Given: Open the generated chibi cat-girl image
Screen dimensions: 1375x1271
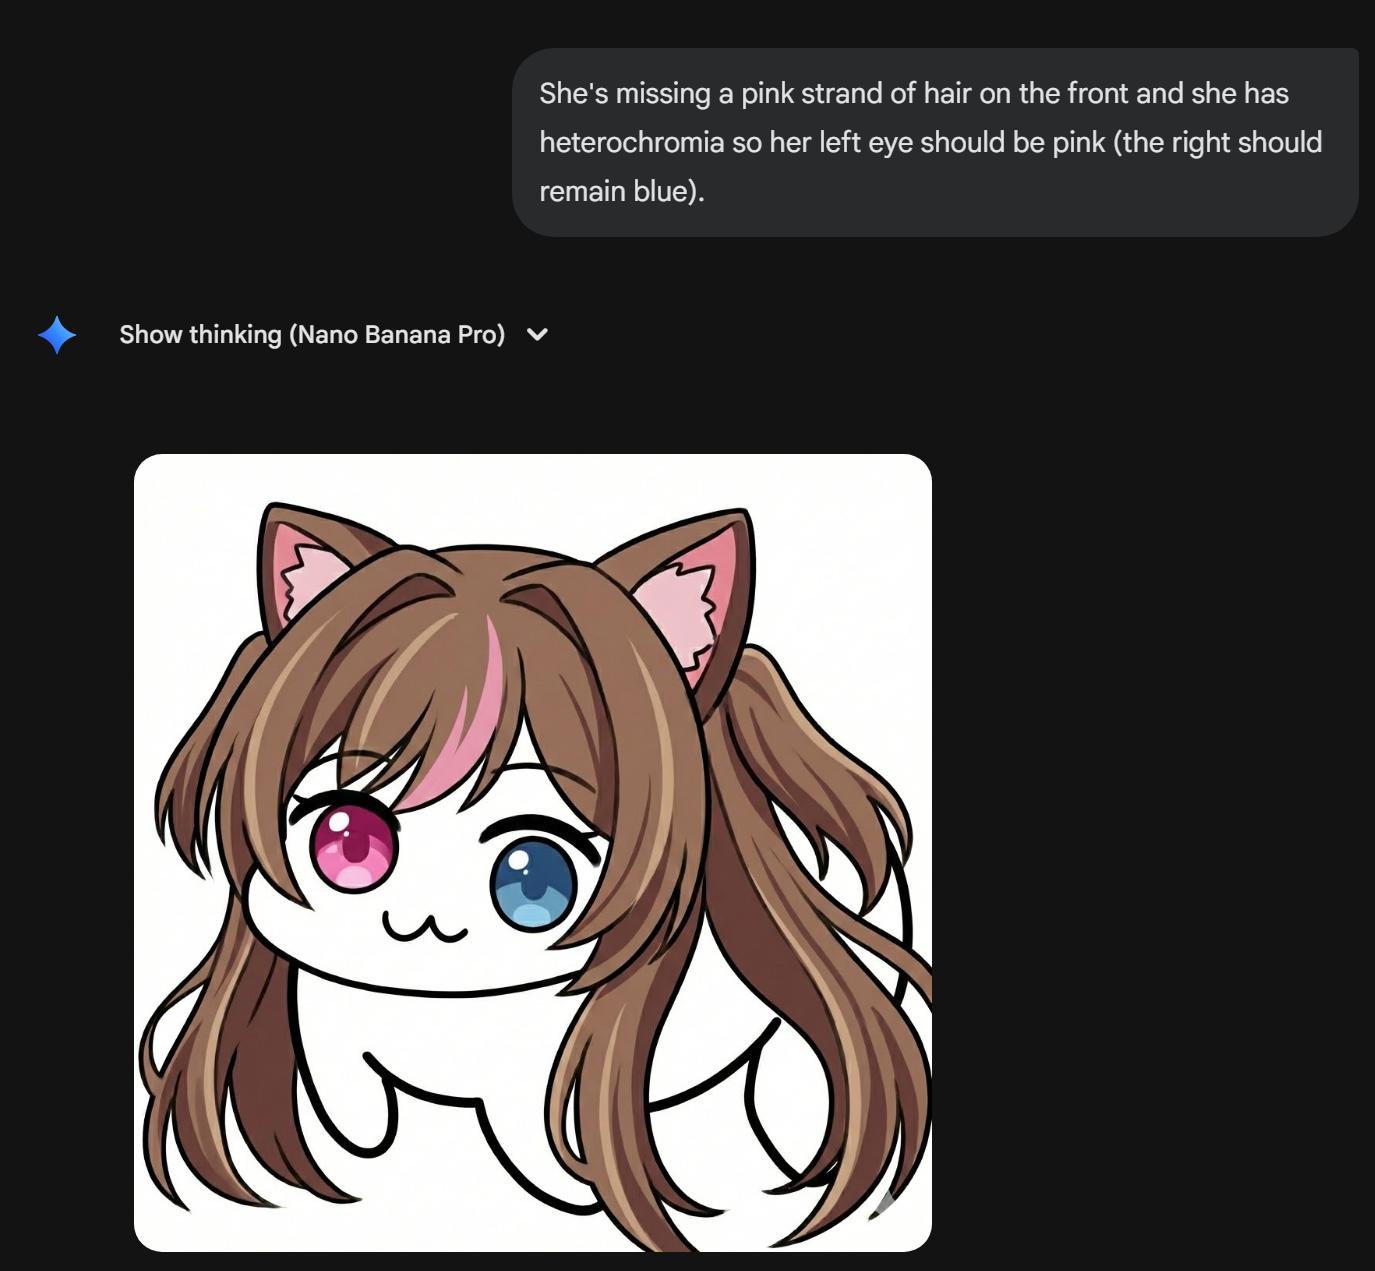Looking at the screenshot, I should point(533,852).
